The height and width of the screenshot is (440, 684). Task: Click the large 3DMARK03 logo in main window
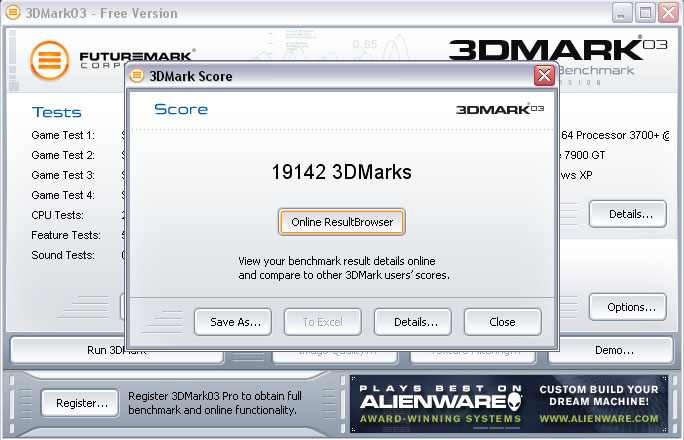click(558, 49)
